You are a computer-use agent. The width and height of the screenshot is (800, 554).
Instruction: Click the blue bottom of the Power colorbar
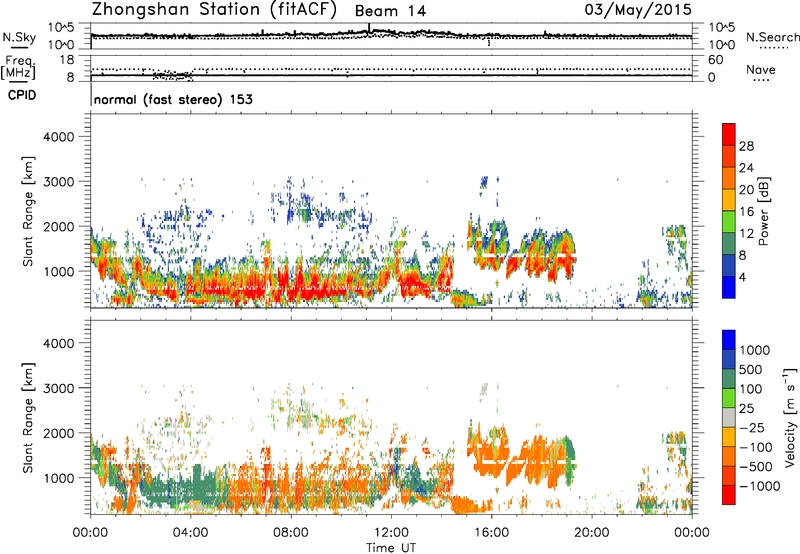click(729, 287)
